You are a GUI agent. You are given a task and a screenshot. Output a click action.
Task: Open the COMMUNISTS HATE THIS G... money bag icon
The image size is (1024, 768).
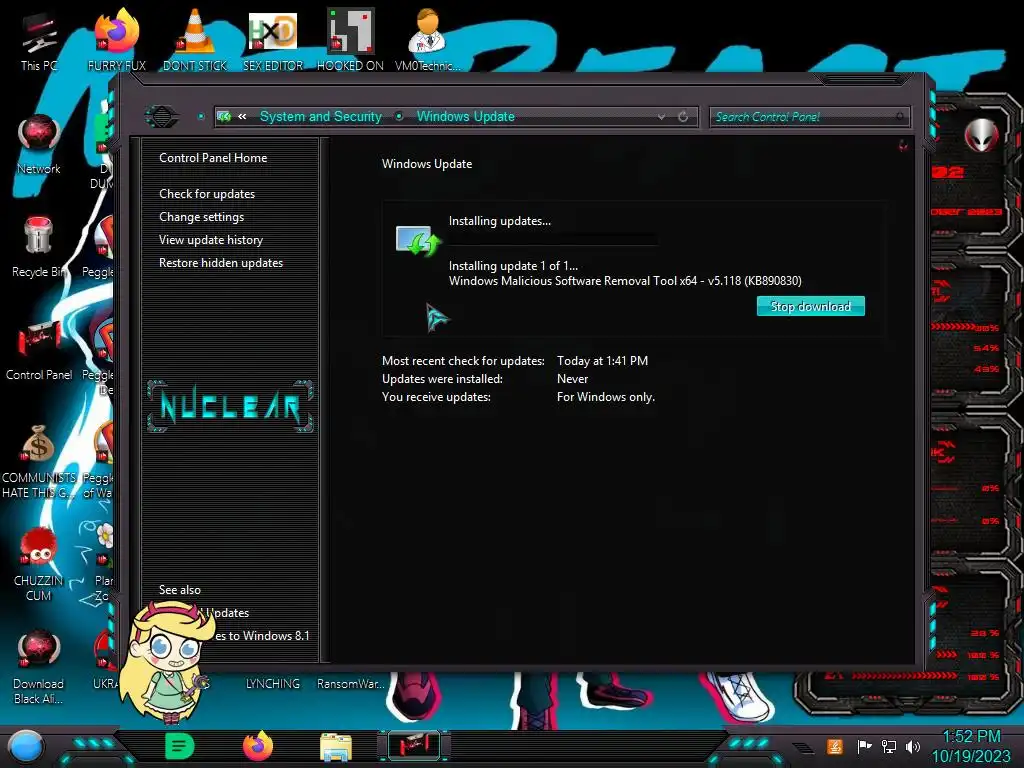tap(39, 462)
